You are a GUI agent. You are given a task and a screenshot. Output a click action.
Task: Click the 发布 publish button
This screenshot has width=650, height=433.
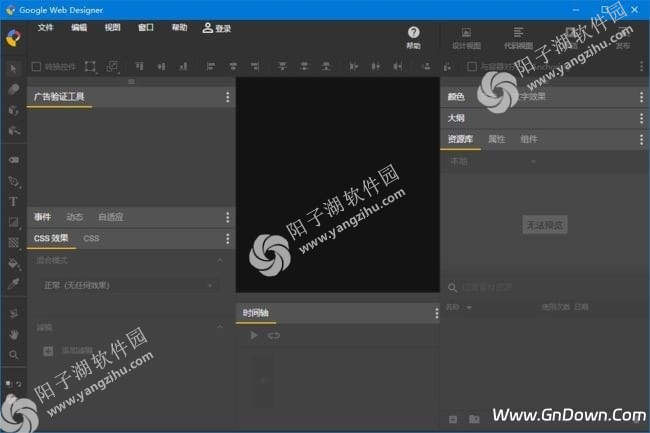pyautogui.click(x=623, y=38)
